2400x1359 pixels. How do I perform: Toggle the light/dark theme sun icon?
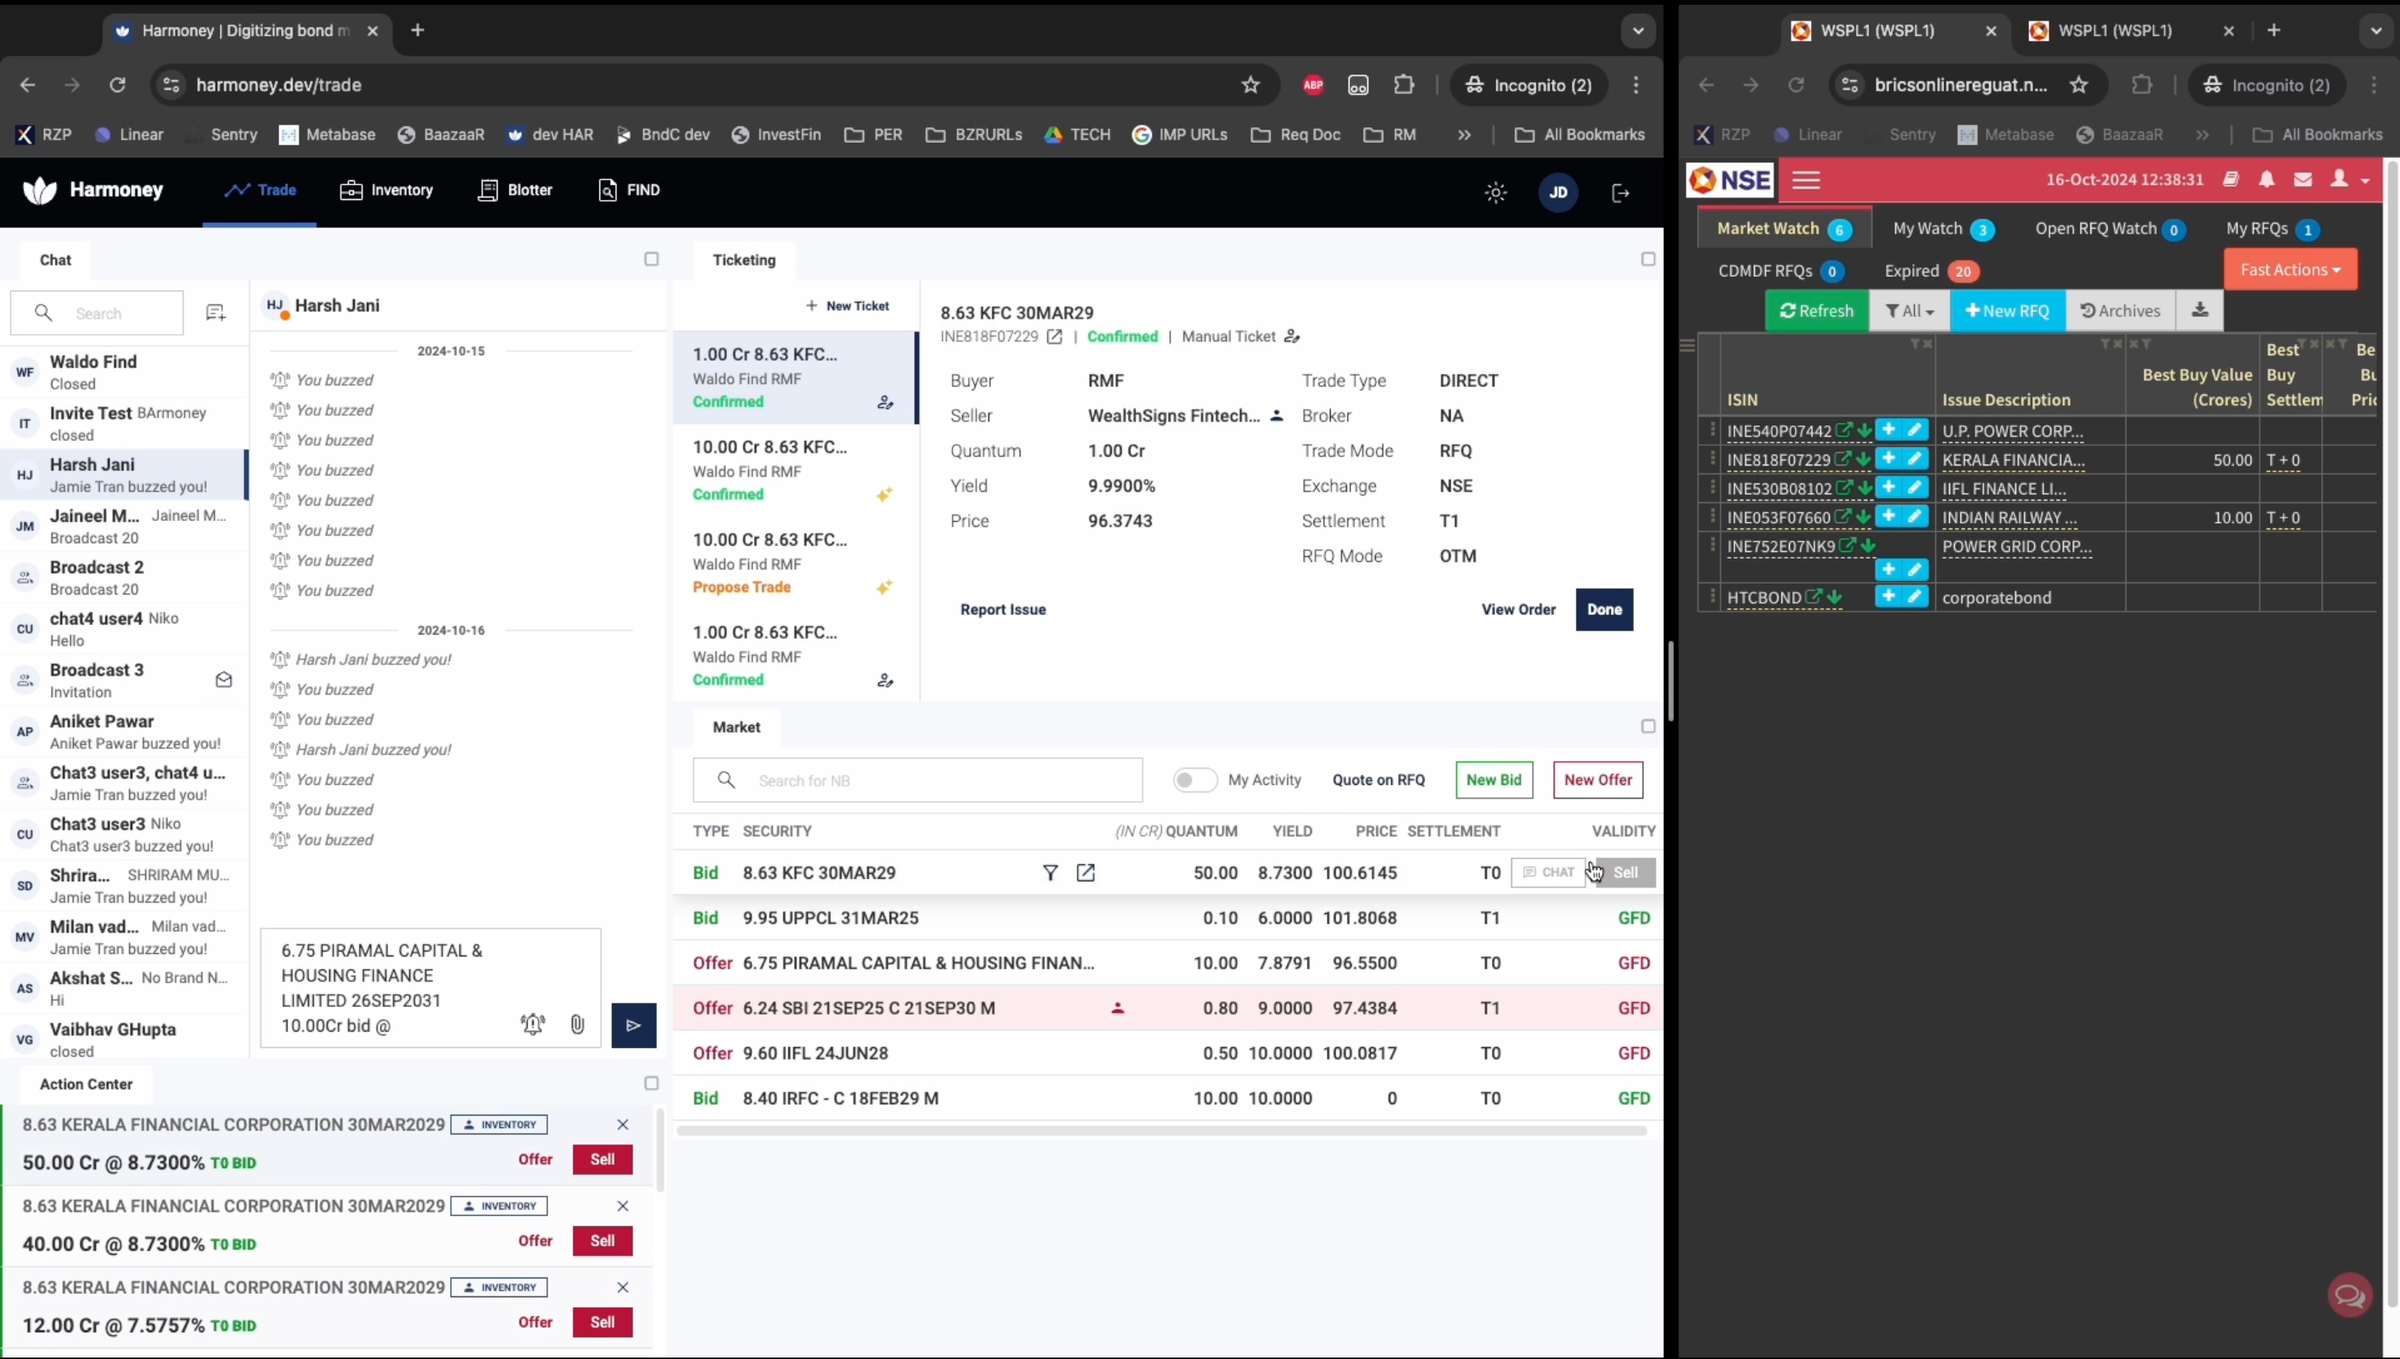(x=1495, y=192)
